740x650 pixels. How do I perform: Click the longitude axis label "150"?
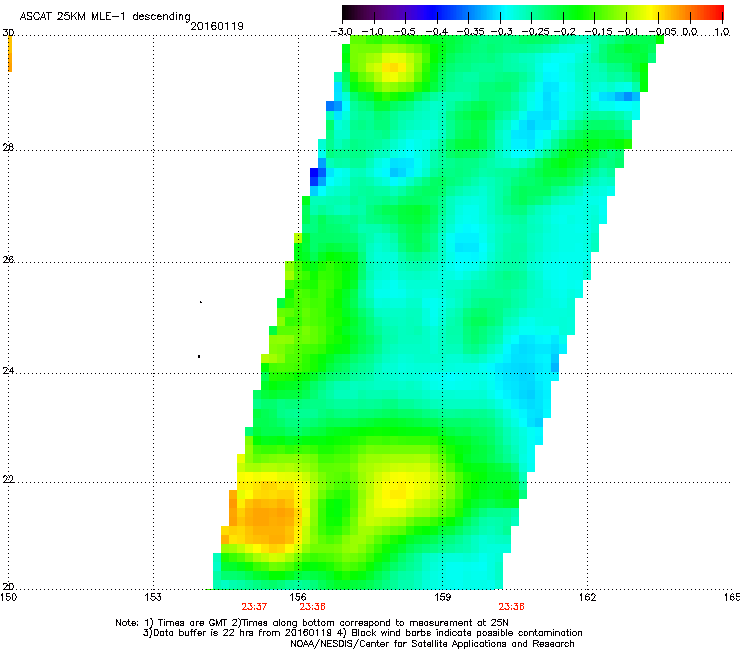tap(8, 597)
